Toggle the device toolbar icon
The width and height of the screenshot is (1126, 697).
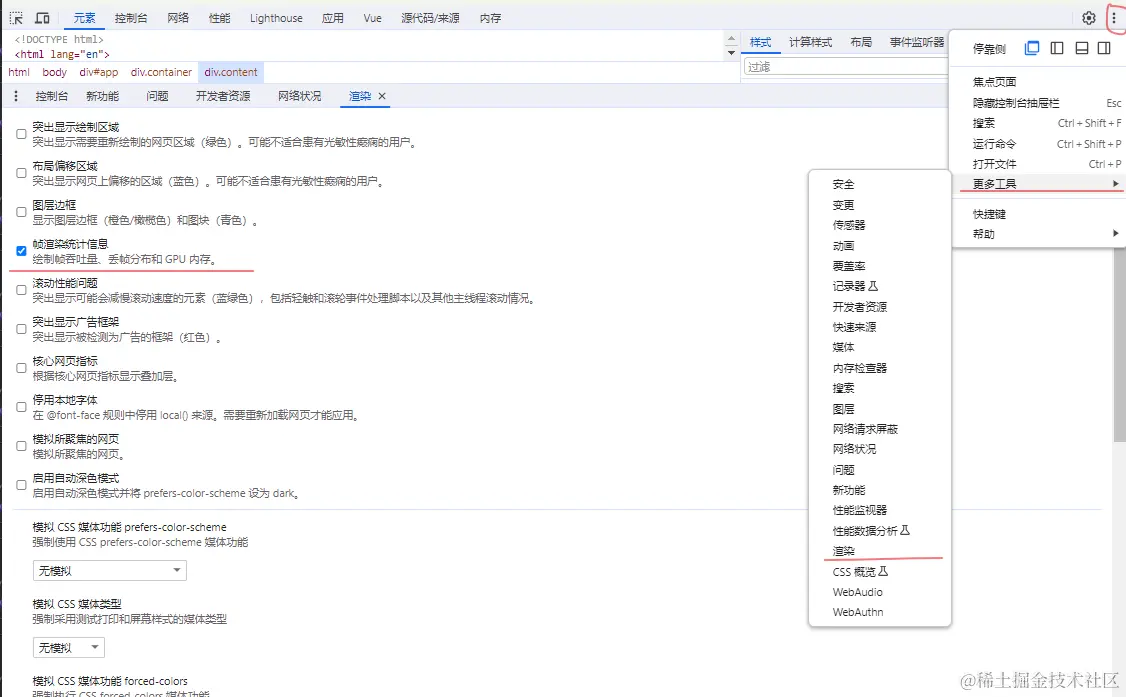coord(42,18)
